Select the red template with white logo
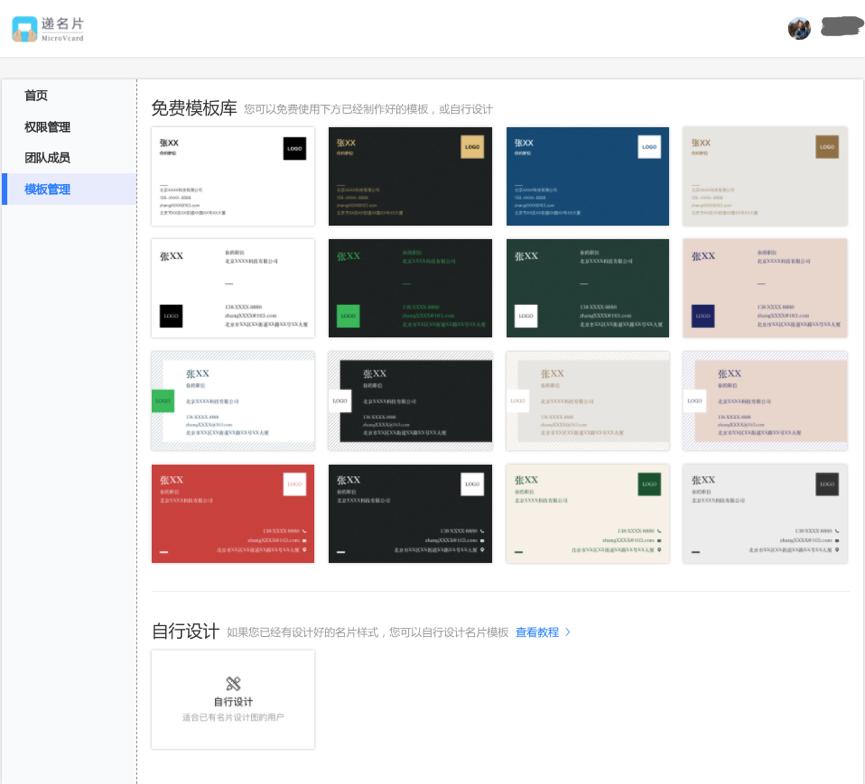The width and height of the screenshot is (865, 784). click(x=233, y=514)
